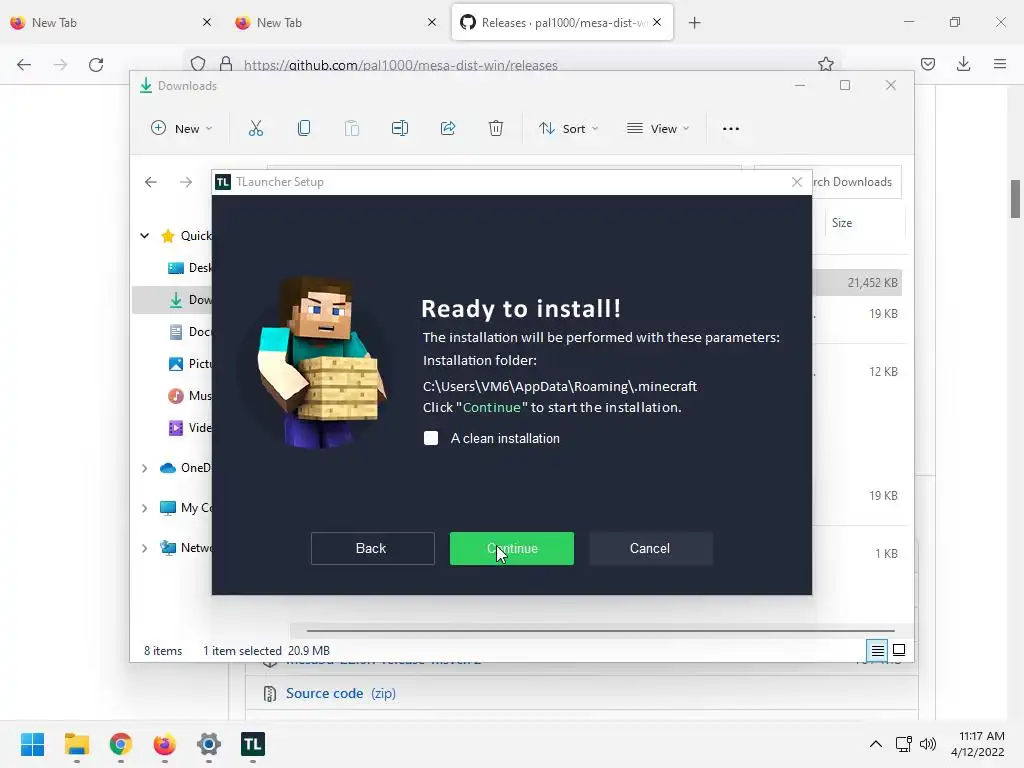Click the Search Downloads field
The width and height of the screenshot is (1024, 768).
click(x=856, y=182)
